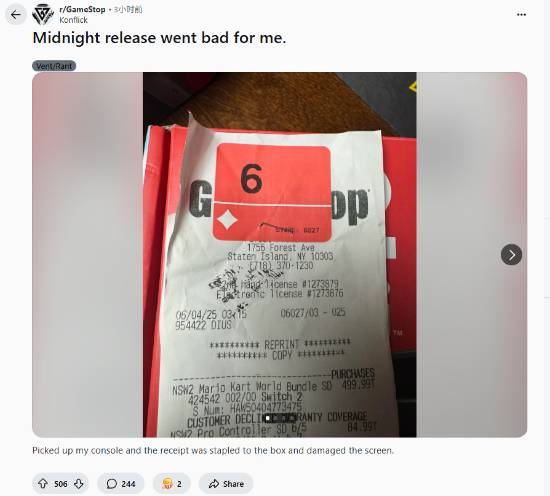Open the Konflick user profile
The width and height of the screenshot is (550, 496).
(x=73, y=20)
